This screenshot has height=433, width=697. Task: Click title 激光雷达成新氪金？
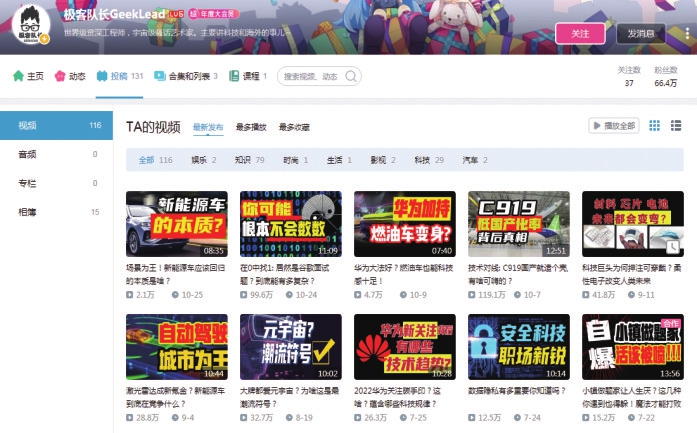(x=176, y=397)
